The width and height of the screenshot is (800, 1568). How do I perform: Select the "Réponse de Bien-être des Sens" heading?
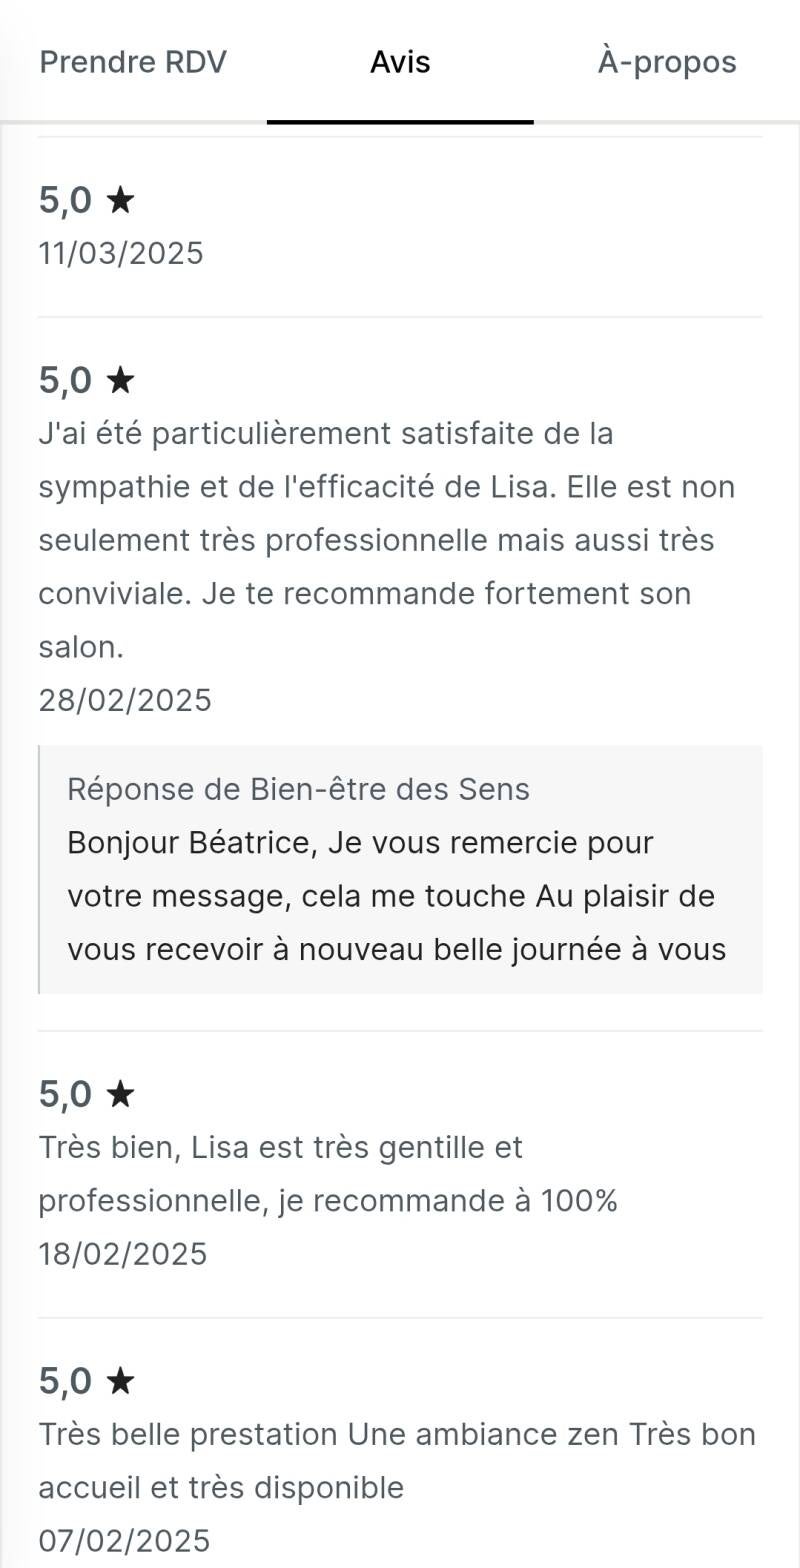(x=298, y=789)
